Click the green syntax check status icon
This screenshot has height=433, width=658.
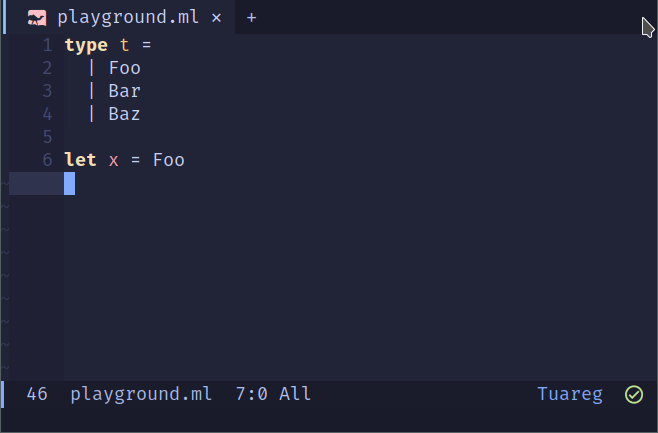click(634, 394)
